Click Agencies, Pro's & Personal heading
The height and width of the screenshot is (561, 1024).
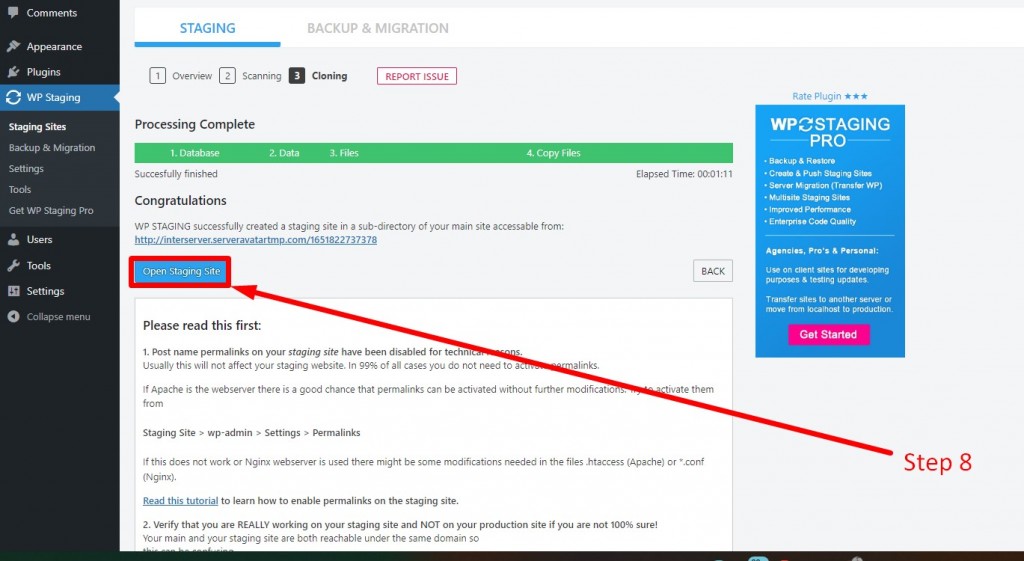click(822, 250)
